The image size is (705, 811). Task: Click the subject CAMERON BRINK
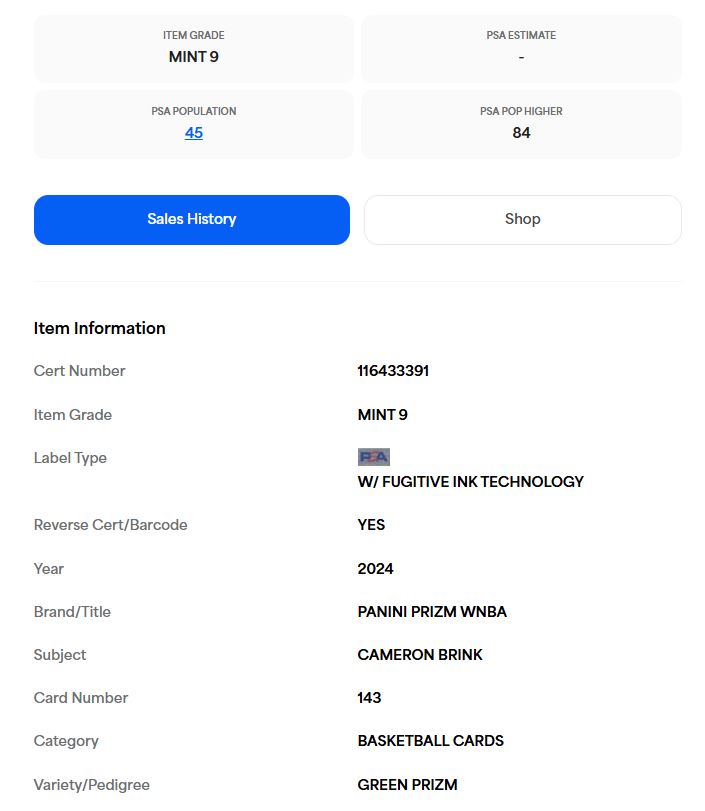click(x=419, y=654)
